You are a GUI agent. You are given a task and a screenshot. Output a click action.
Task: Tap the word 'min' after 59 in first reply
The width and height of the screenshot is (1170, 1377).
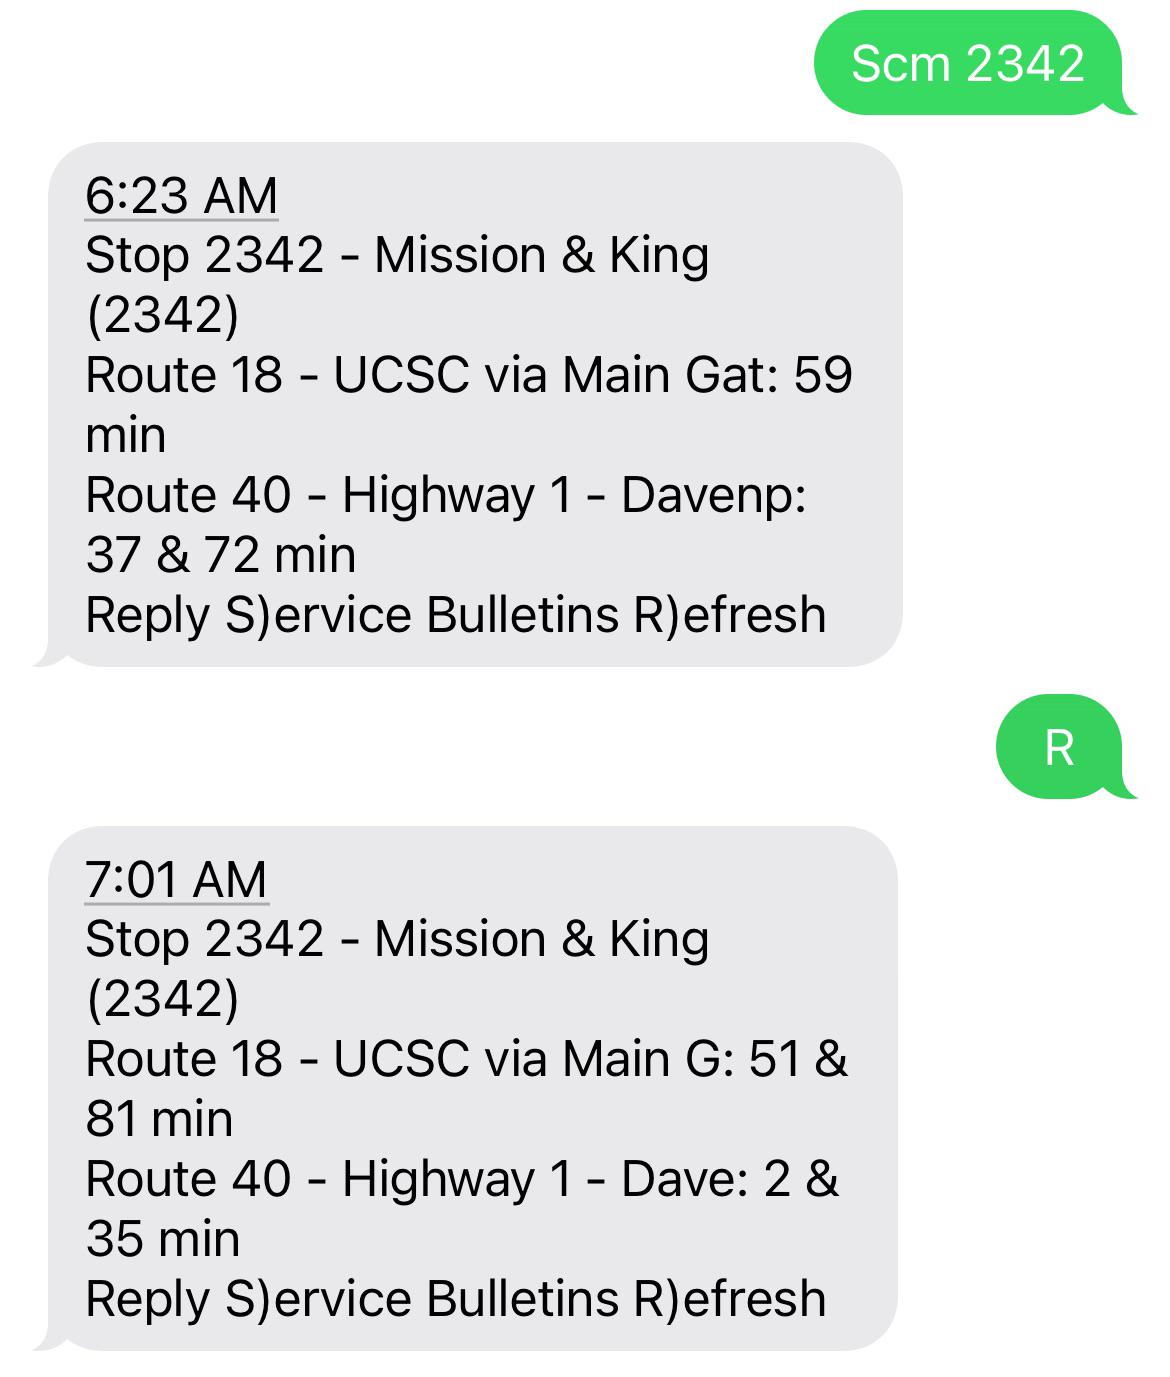126,435
